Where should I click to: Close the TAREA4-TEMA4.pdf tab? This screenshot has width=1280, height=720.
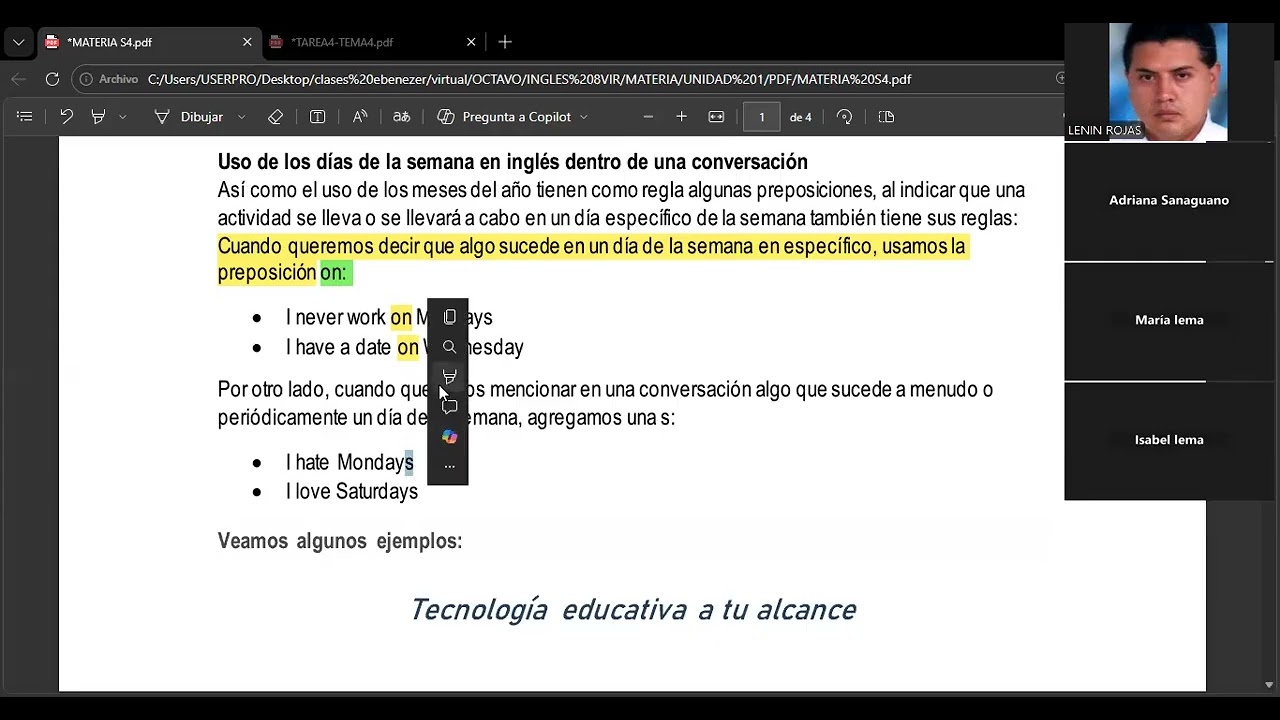pos(471,42)
